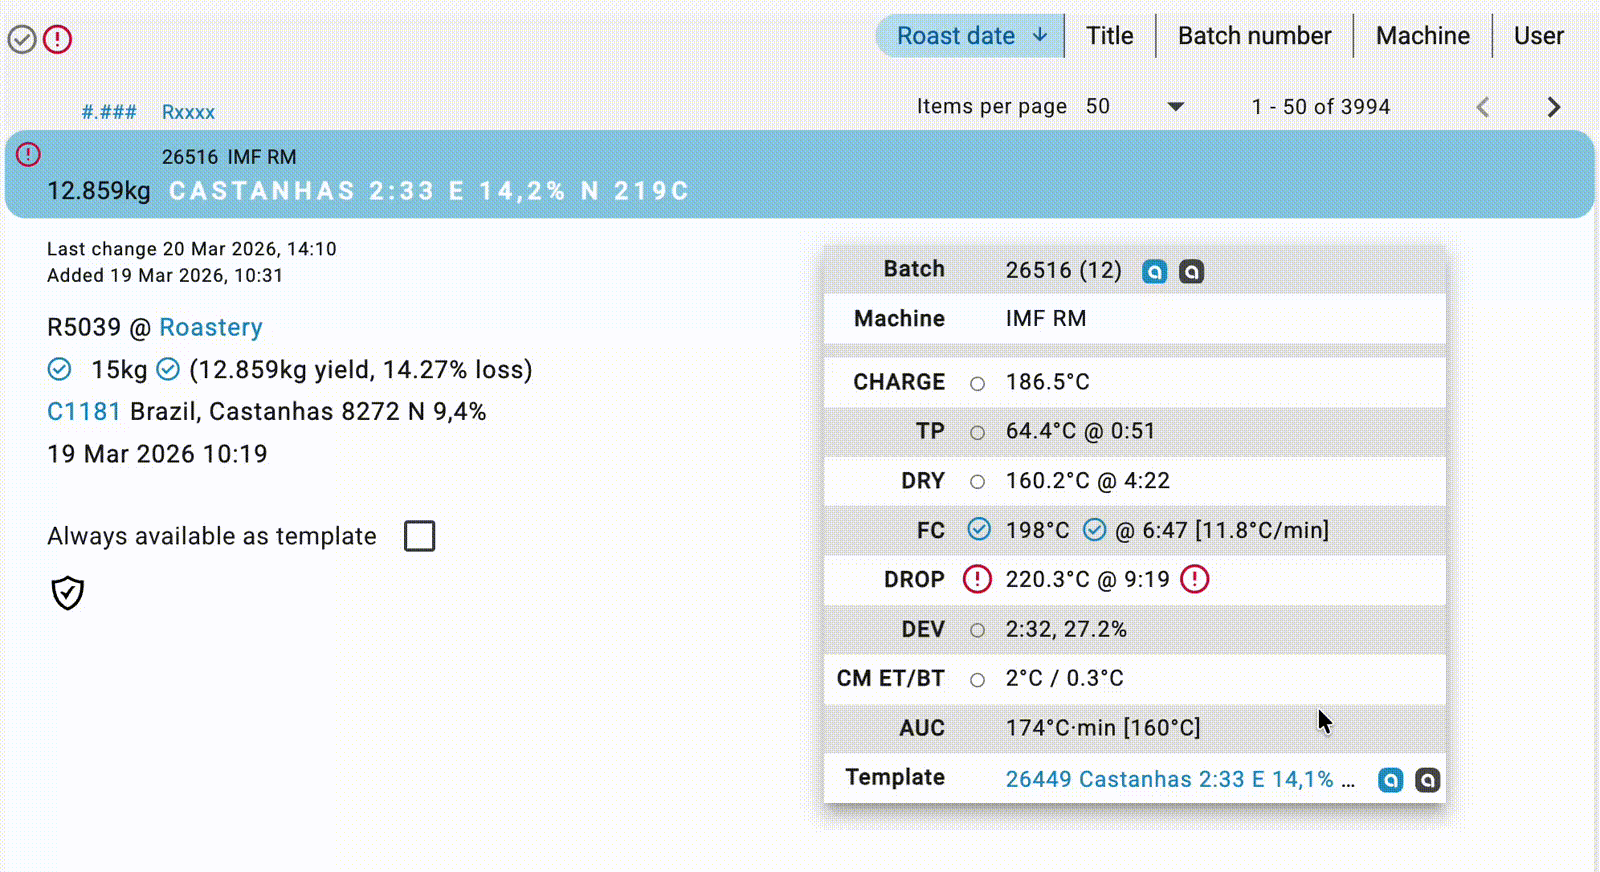The image size is (1600, 872).
Task: Toggle the FC status check circle
Action: pos(979,530)
